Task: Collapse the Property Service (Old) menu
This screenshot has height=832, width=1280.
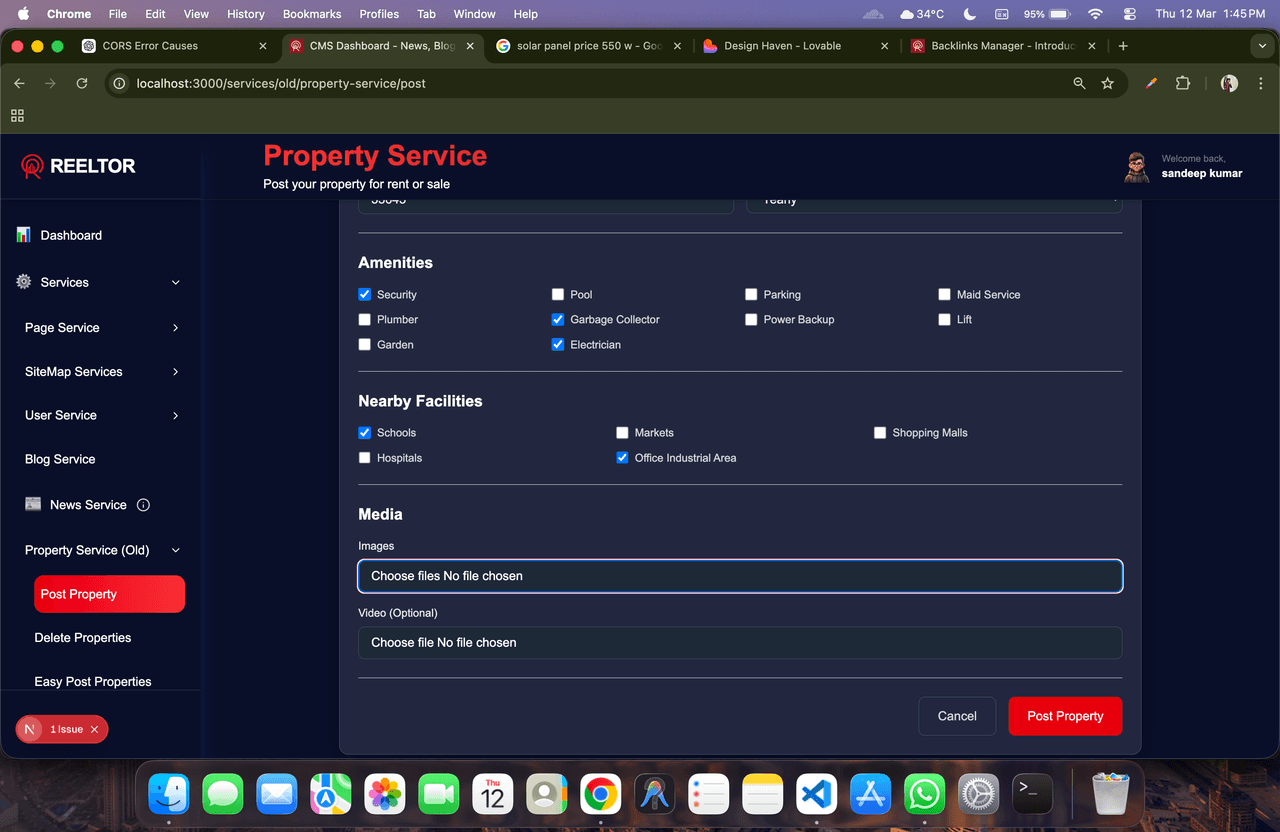Action: pos(176,550)
